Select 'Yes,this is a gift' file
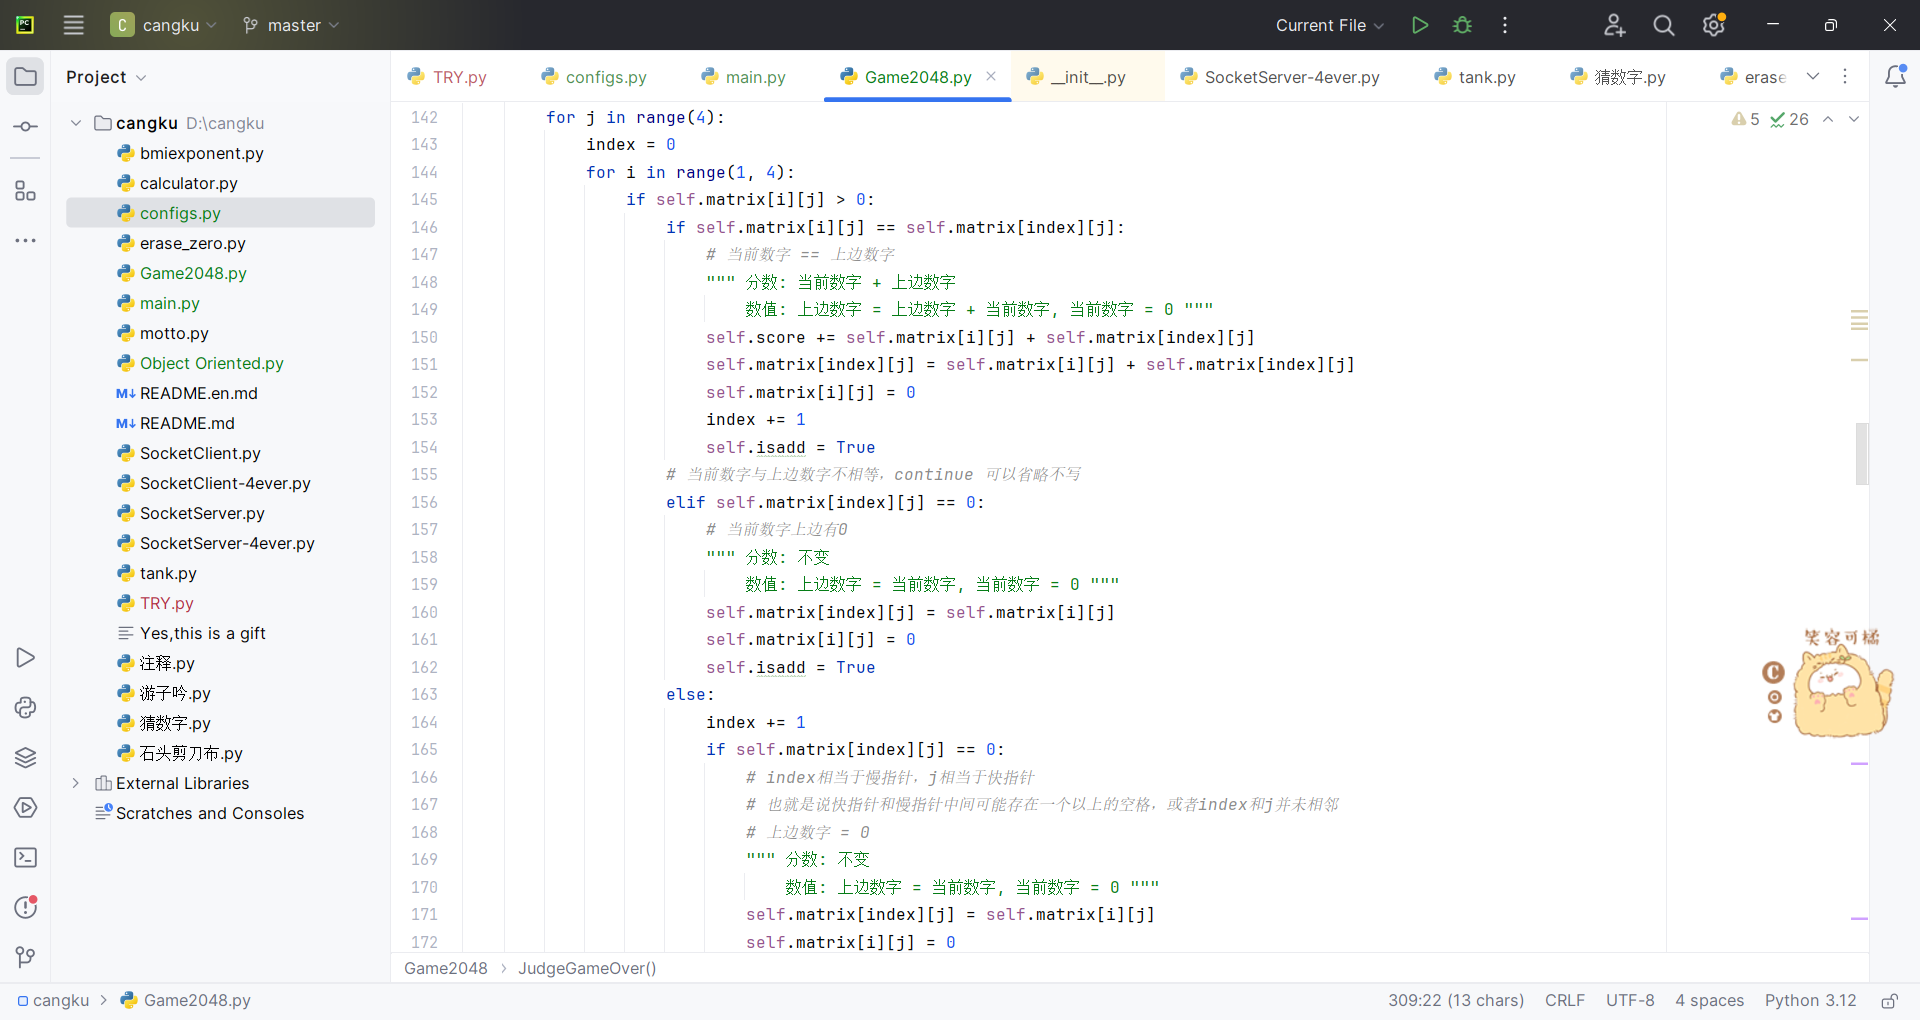 [203, 633]
